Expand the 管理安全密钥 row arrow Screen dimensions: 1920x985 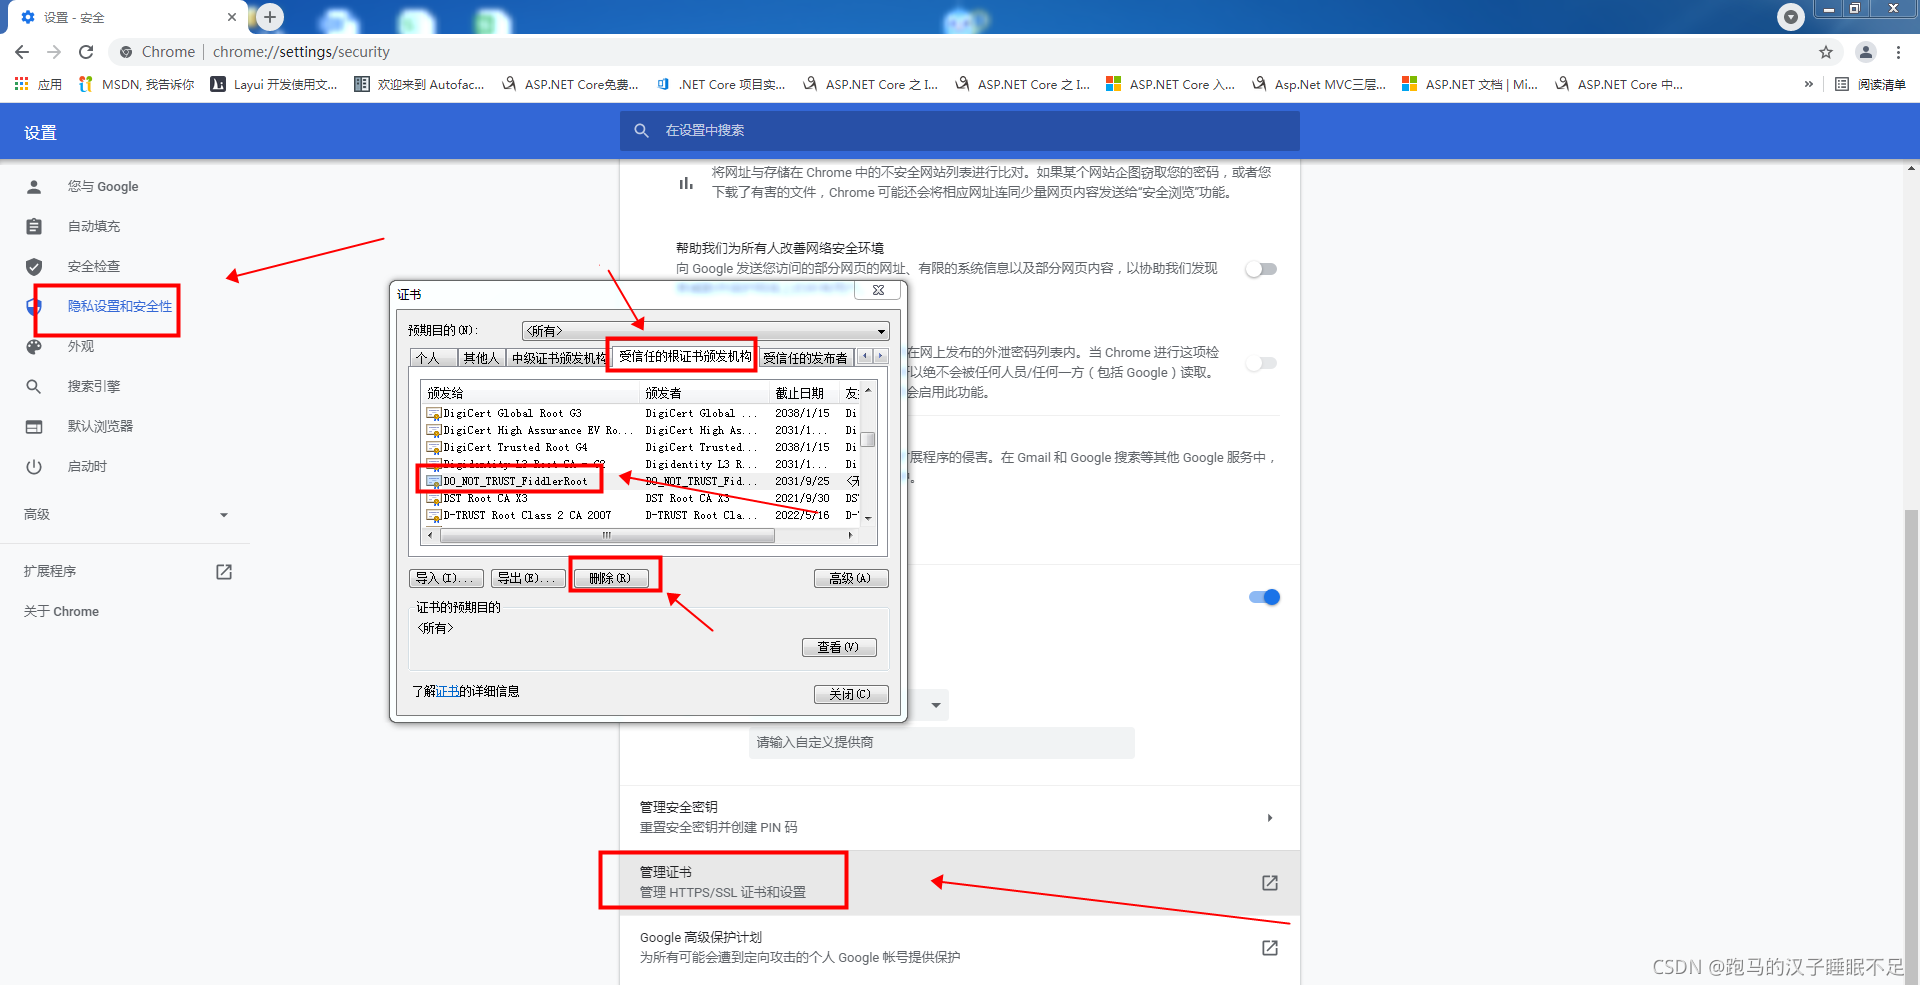click(1270, 818)
